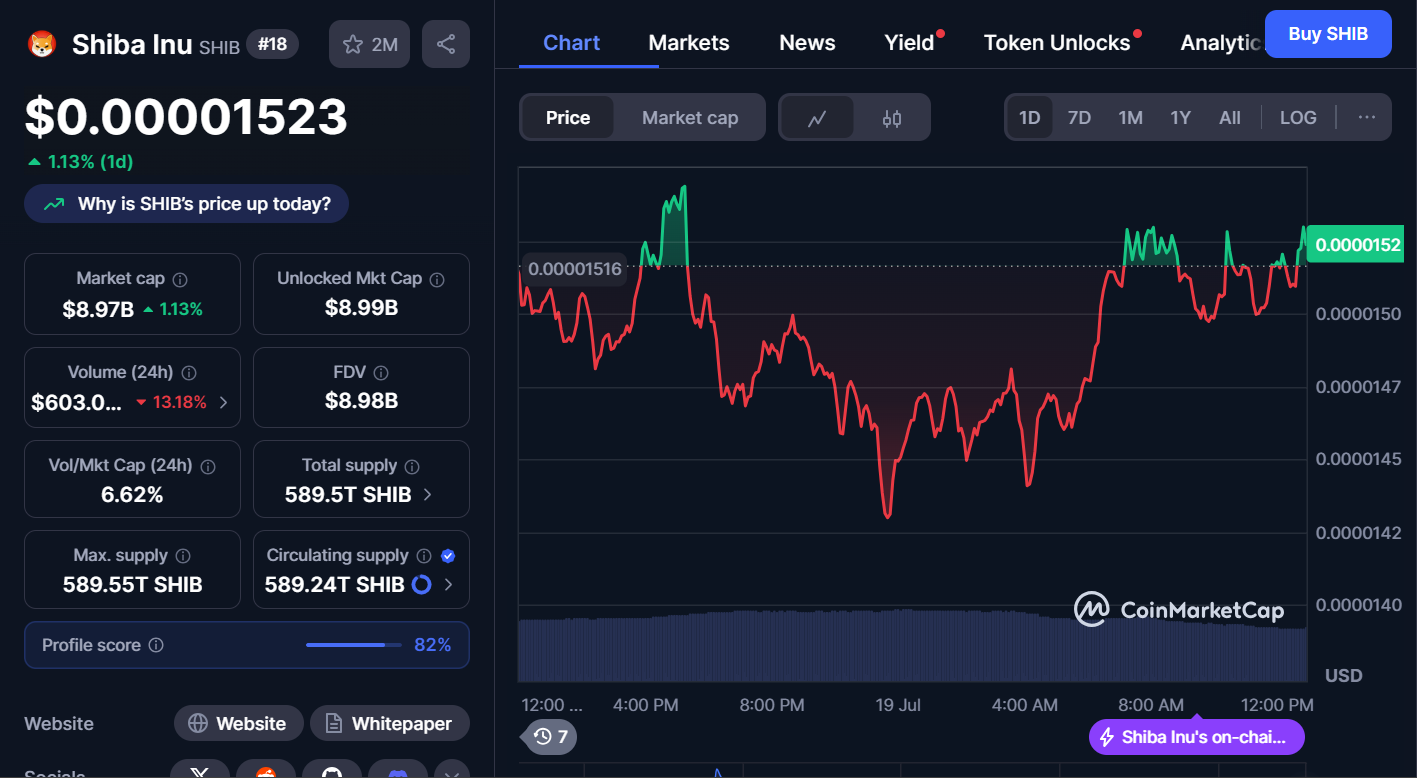Image resolution: width=1417 pixels, height=778 pixels.
Task: Click the document icon in Whitepaper button
Action: [333, 723]
